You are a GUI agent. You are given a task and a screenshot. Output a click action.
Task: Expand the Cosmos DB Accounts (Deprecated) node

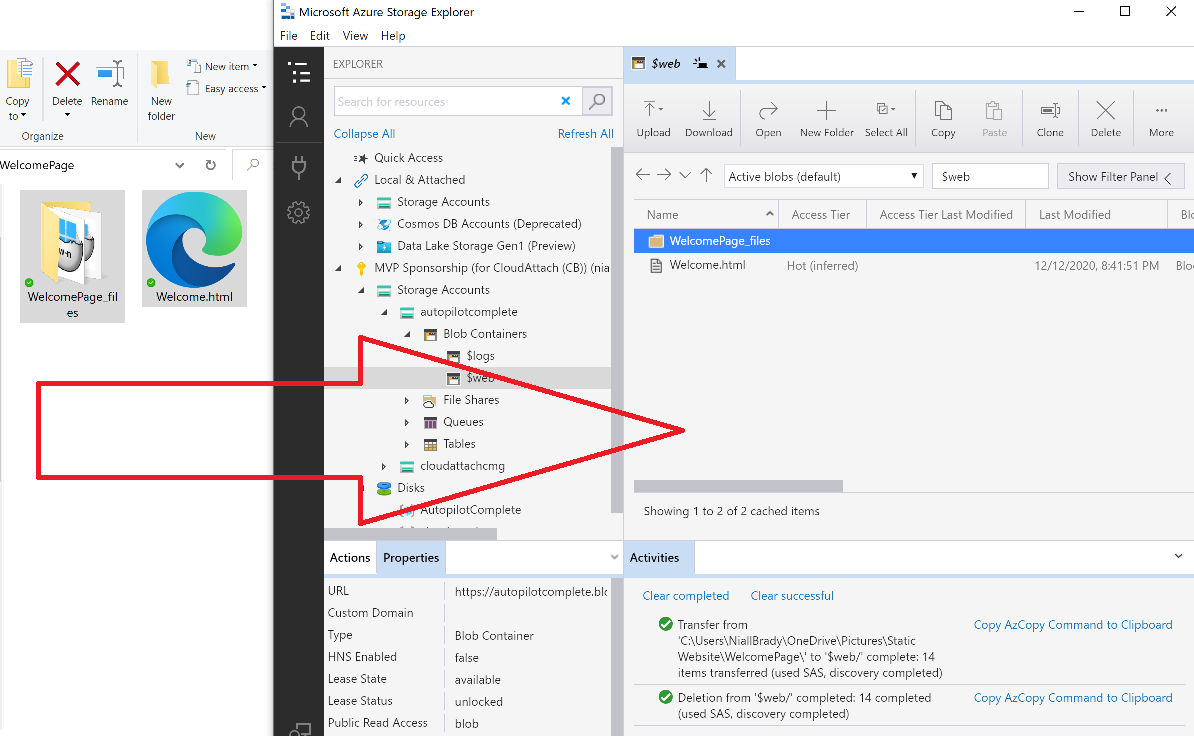361,225
